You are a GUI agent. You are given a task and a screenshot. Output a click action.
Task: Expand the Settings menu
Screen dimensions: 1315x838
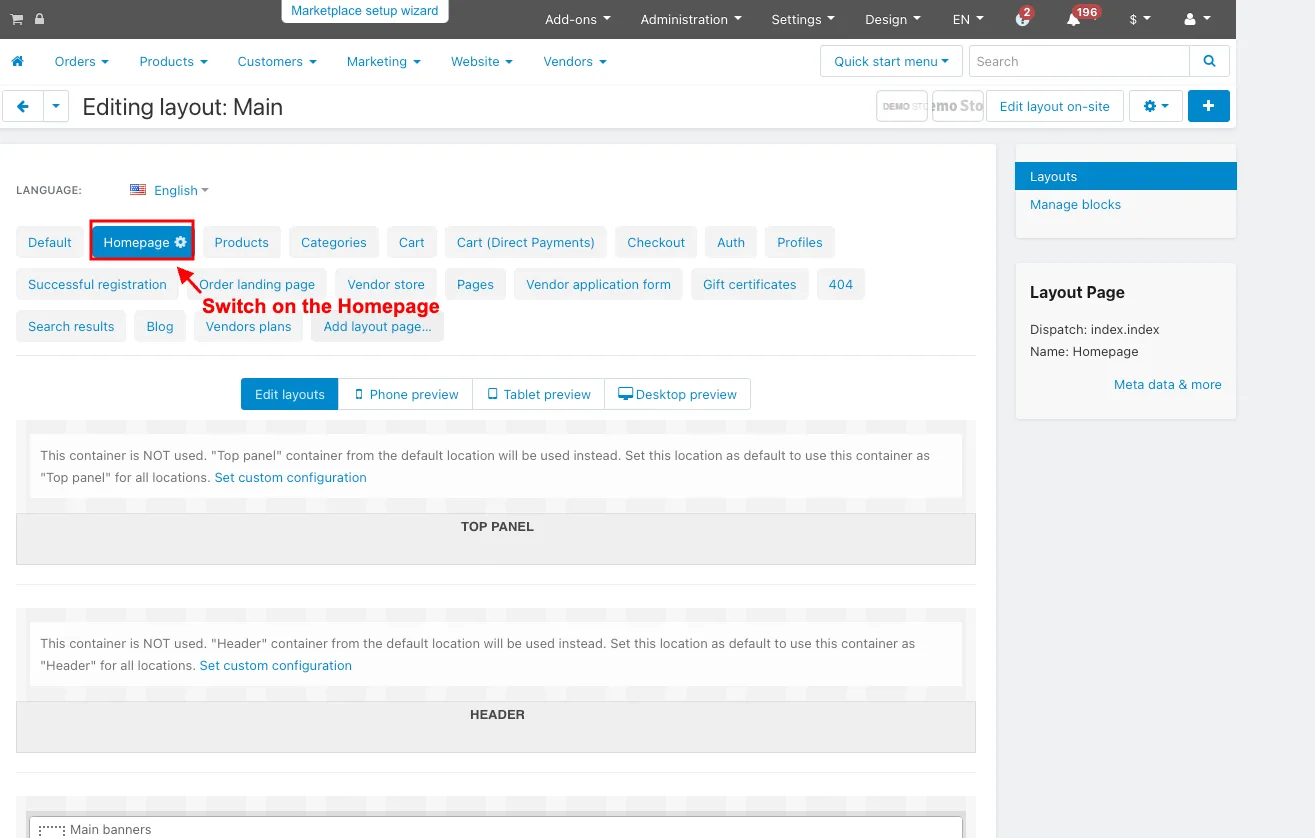tap(803, 19)
